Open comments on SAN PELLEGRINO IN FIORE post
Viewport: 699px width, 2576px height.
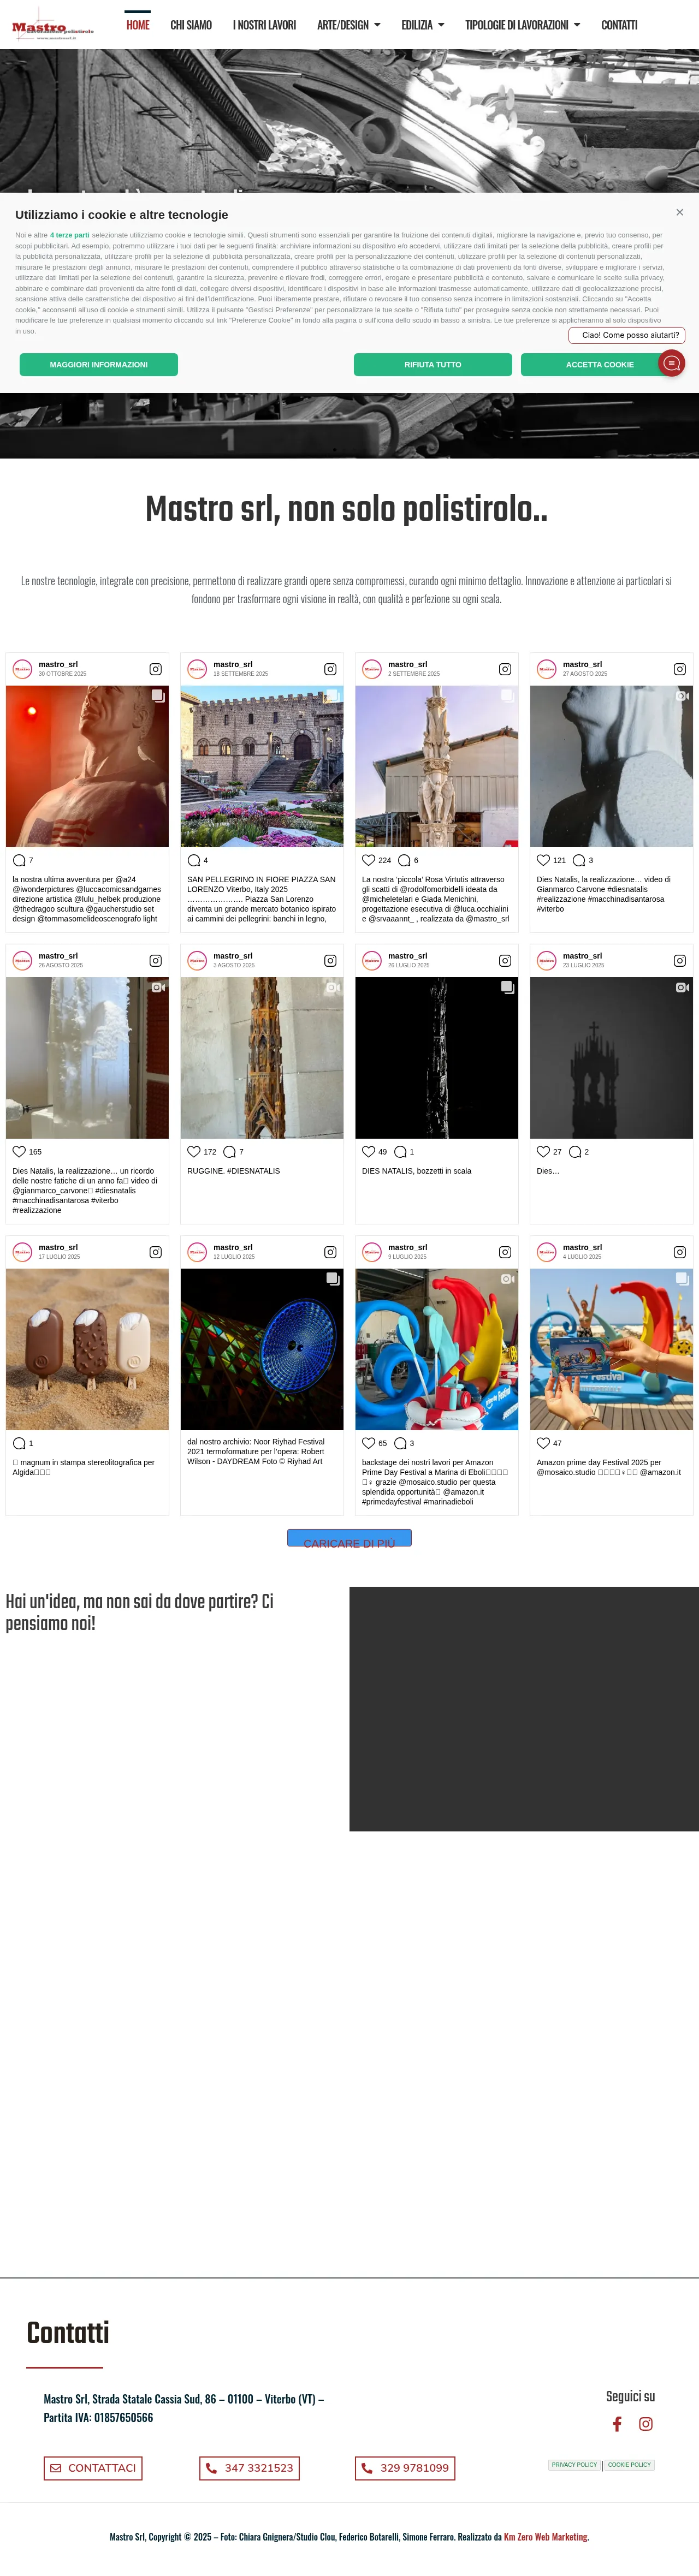coord(193,860)
